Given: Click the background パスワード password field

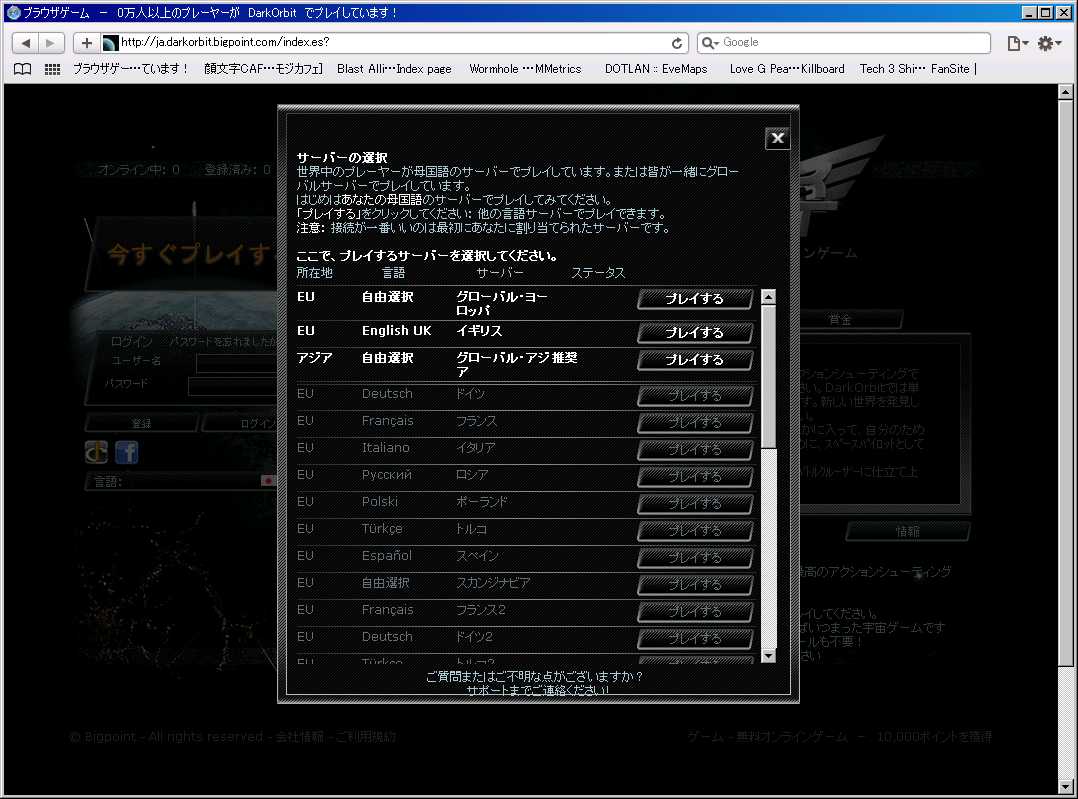Looking at the screenshot, I should coord(233,386).
